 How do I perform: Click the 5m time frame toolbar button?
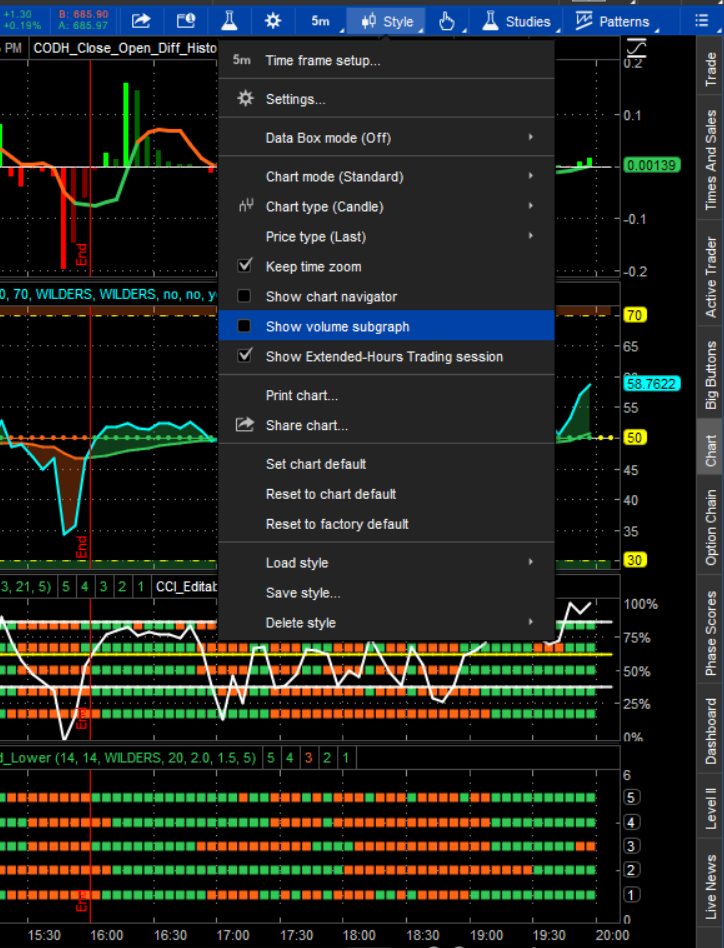click(x=320, y=20)
